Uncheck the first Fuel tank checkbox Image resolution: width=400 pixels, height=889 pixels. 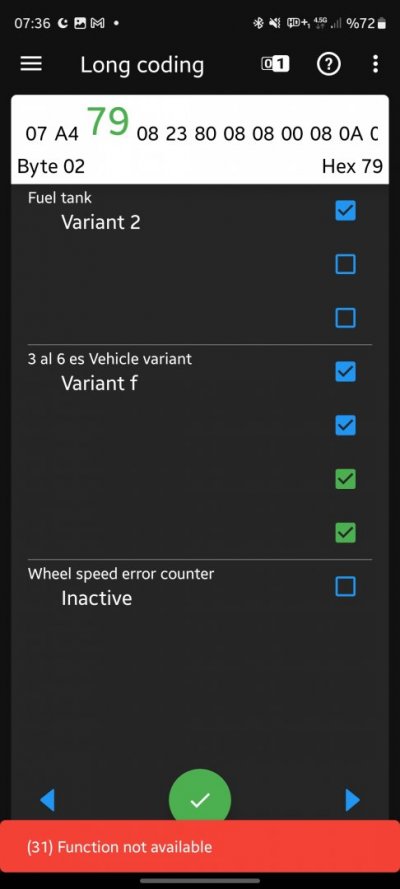click(346, 211)
